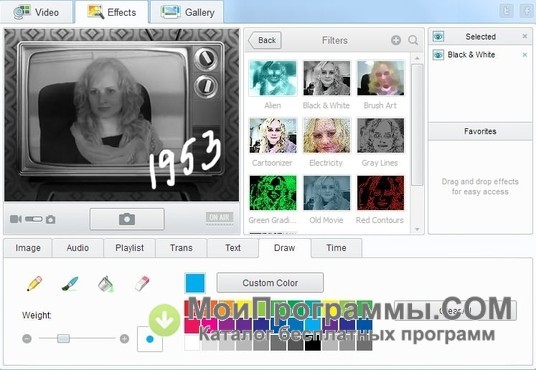Open the Custom Color button
Image resolution: width=536 pixels, height=370 pixels.
pyautogui.click(x=270, y=283)
